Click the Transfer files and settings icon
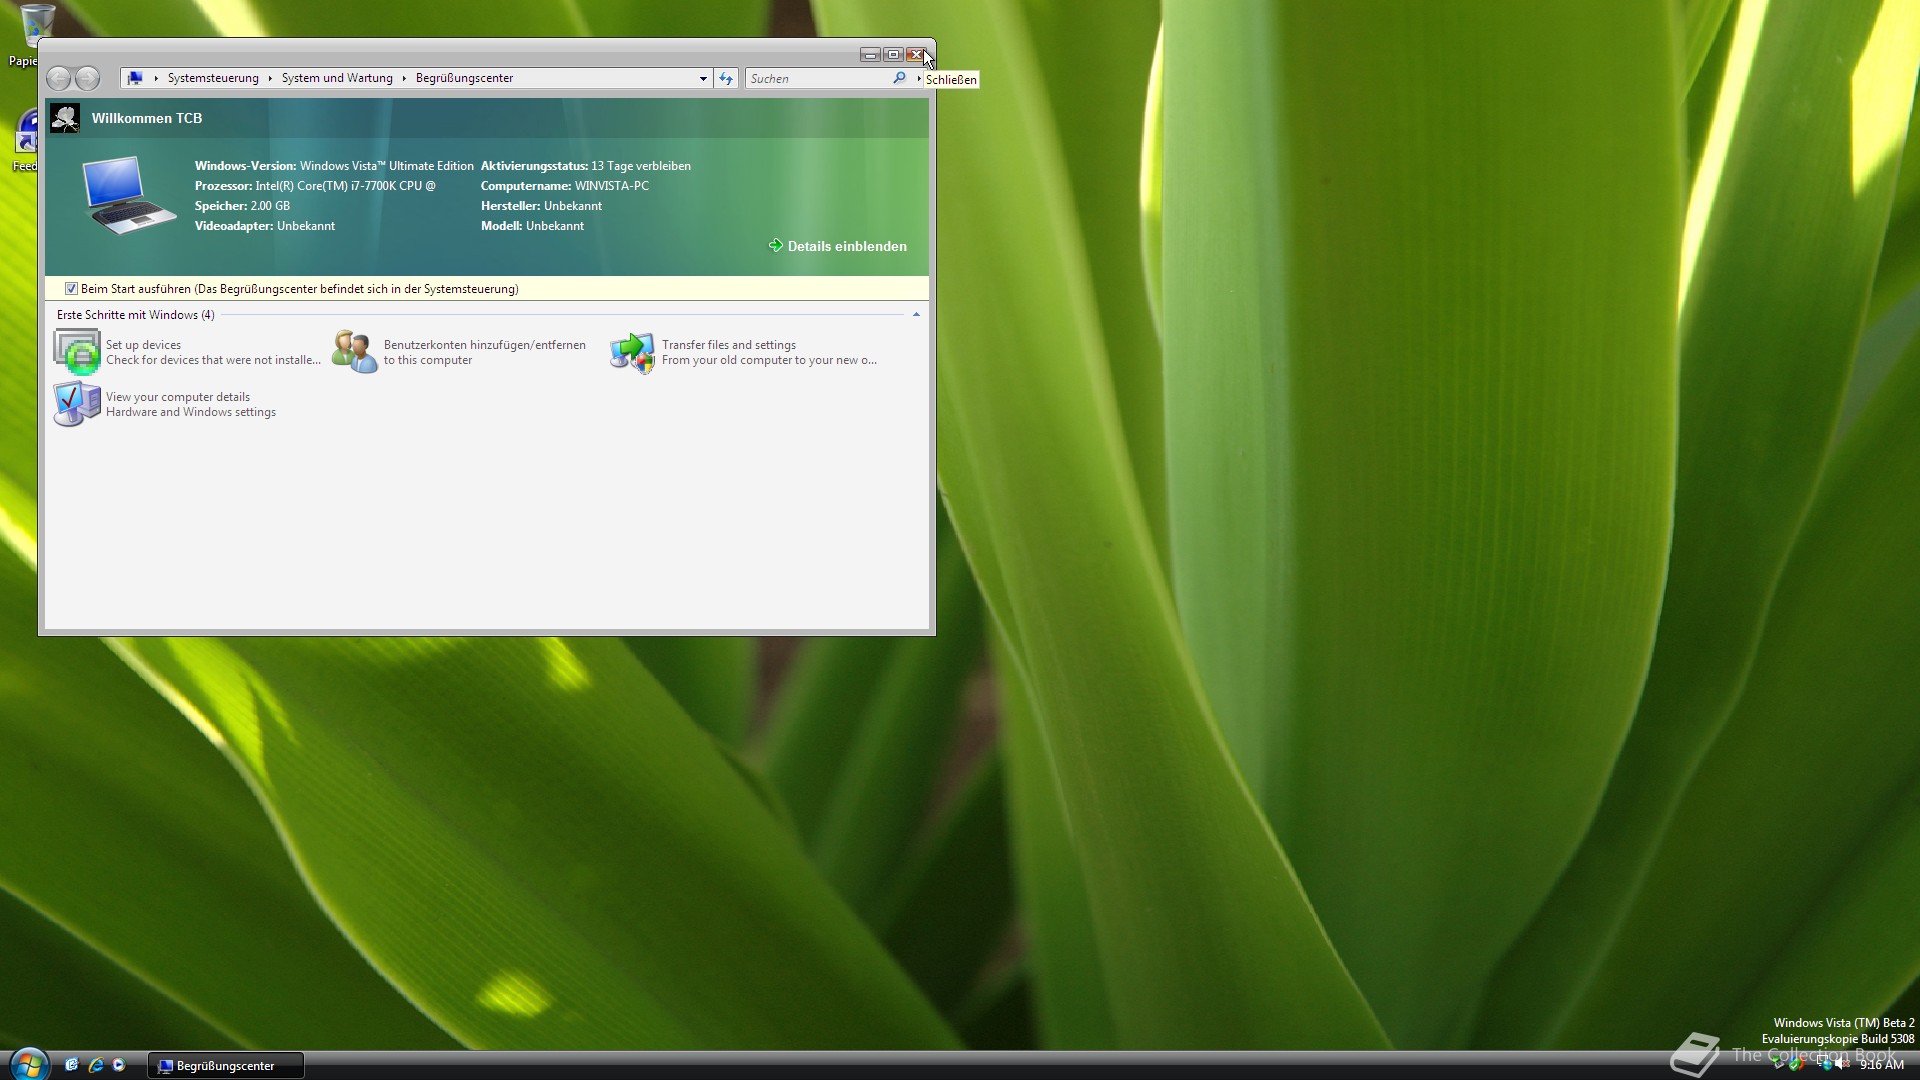1920x1080 pixels. (633, 352)
